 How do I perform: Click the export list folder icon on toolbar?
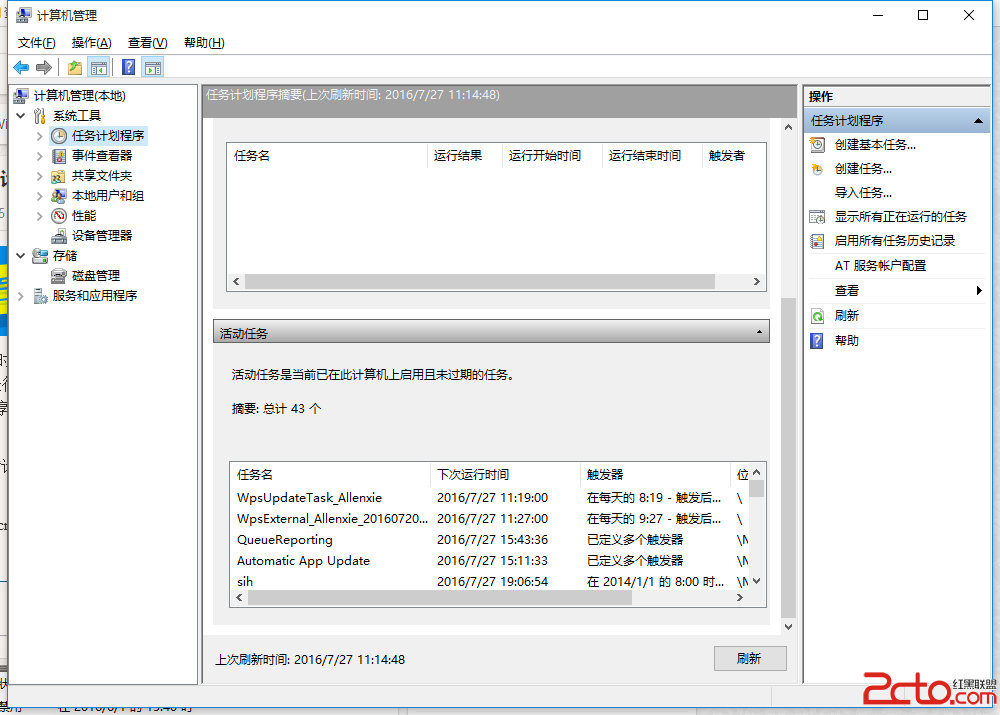tap(72, 67)
